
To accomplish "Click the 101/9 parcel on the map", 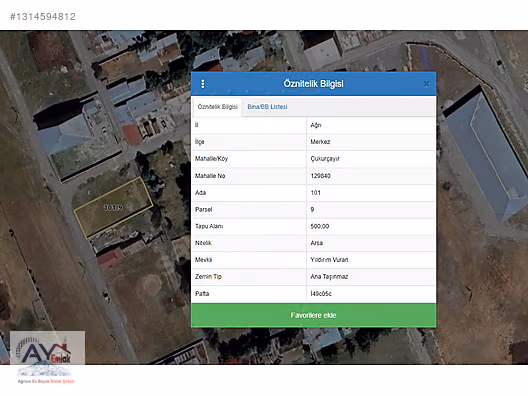I will pos(113,207).
